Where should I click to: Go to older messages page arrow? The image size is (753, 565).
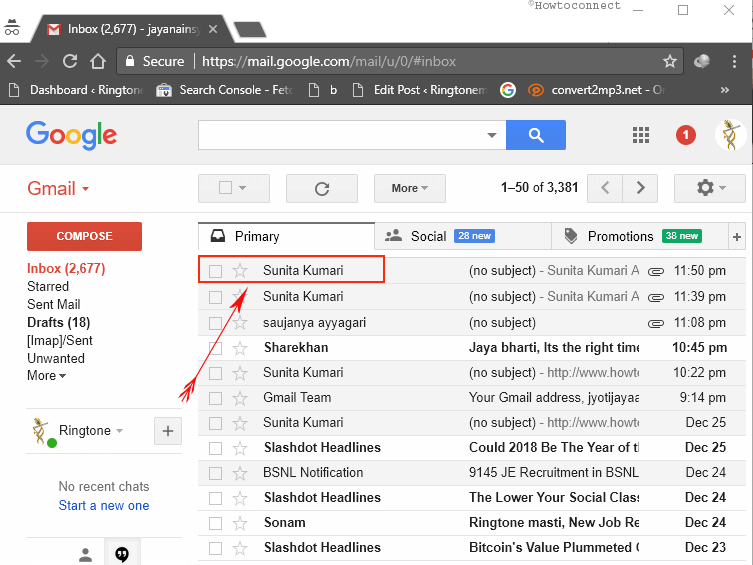640,188
